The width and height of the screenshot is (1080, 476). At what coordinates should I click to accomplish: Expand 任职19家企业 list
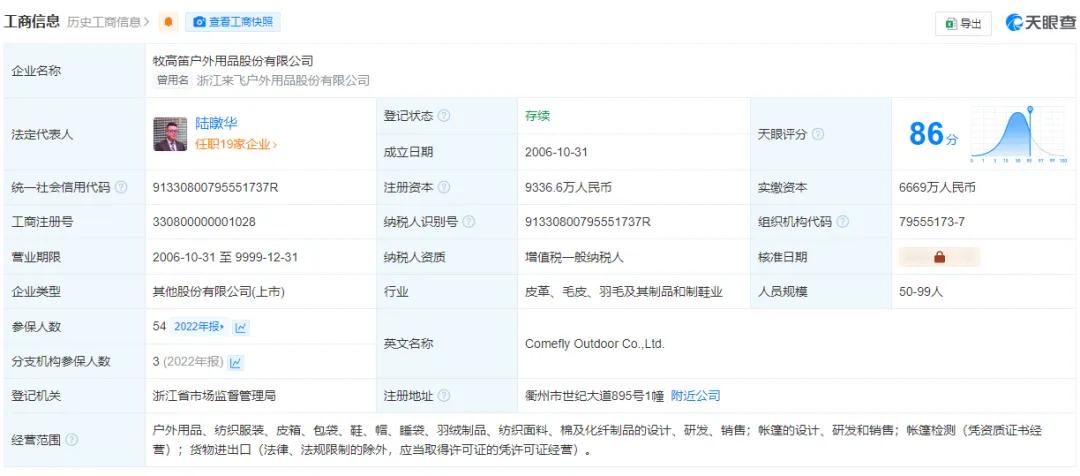coord(236,145)
